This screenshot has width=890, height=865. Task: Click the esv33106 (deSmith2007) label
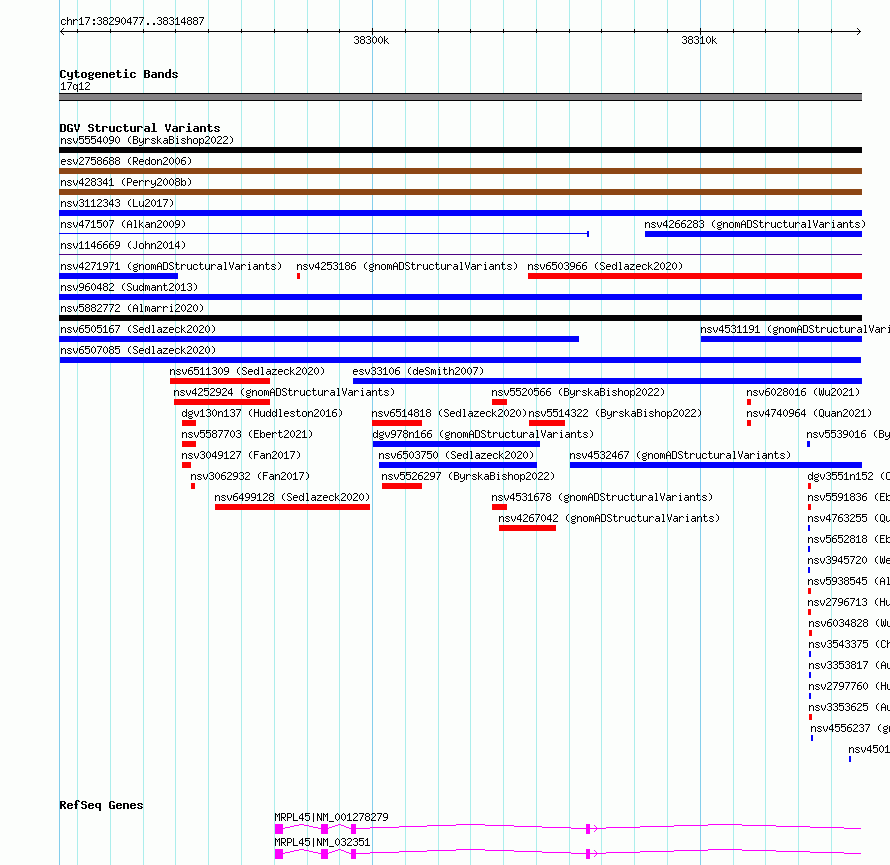(418, 371)
